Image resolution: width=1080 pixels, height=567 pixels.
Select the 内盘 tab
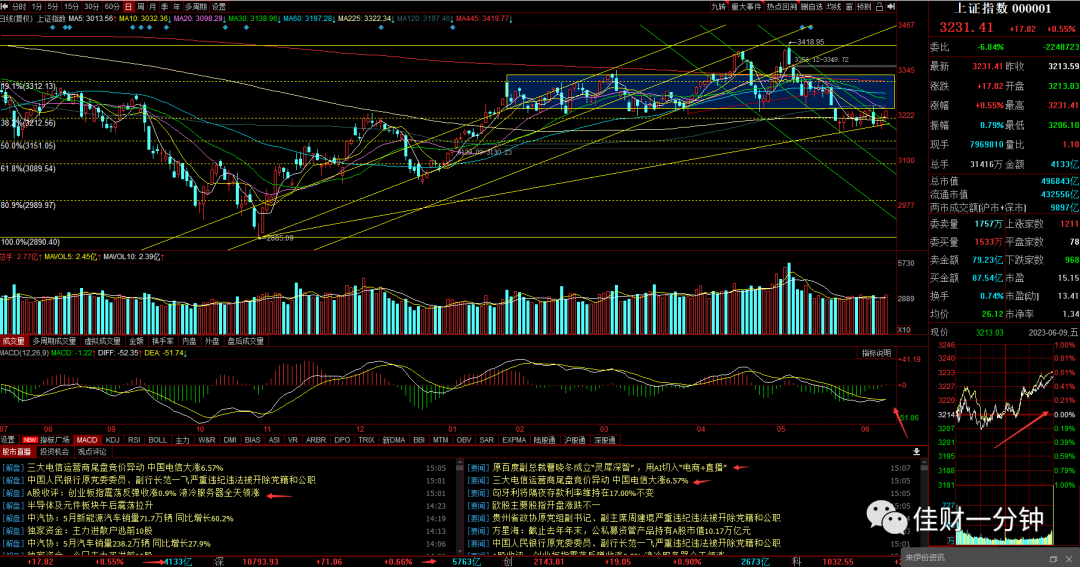[189, 340]
